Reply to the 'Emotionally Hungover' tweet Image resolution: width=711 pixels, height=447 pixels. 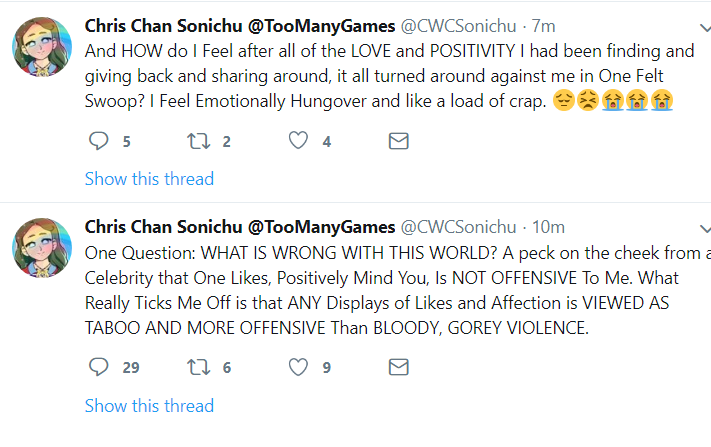point(98,141)
